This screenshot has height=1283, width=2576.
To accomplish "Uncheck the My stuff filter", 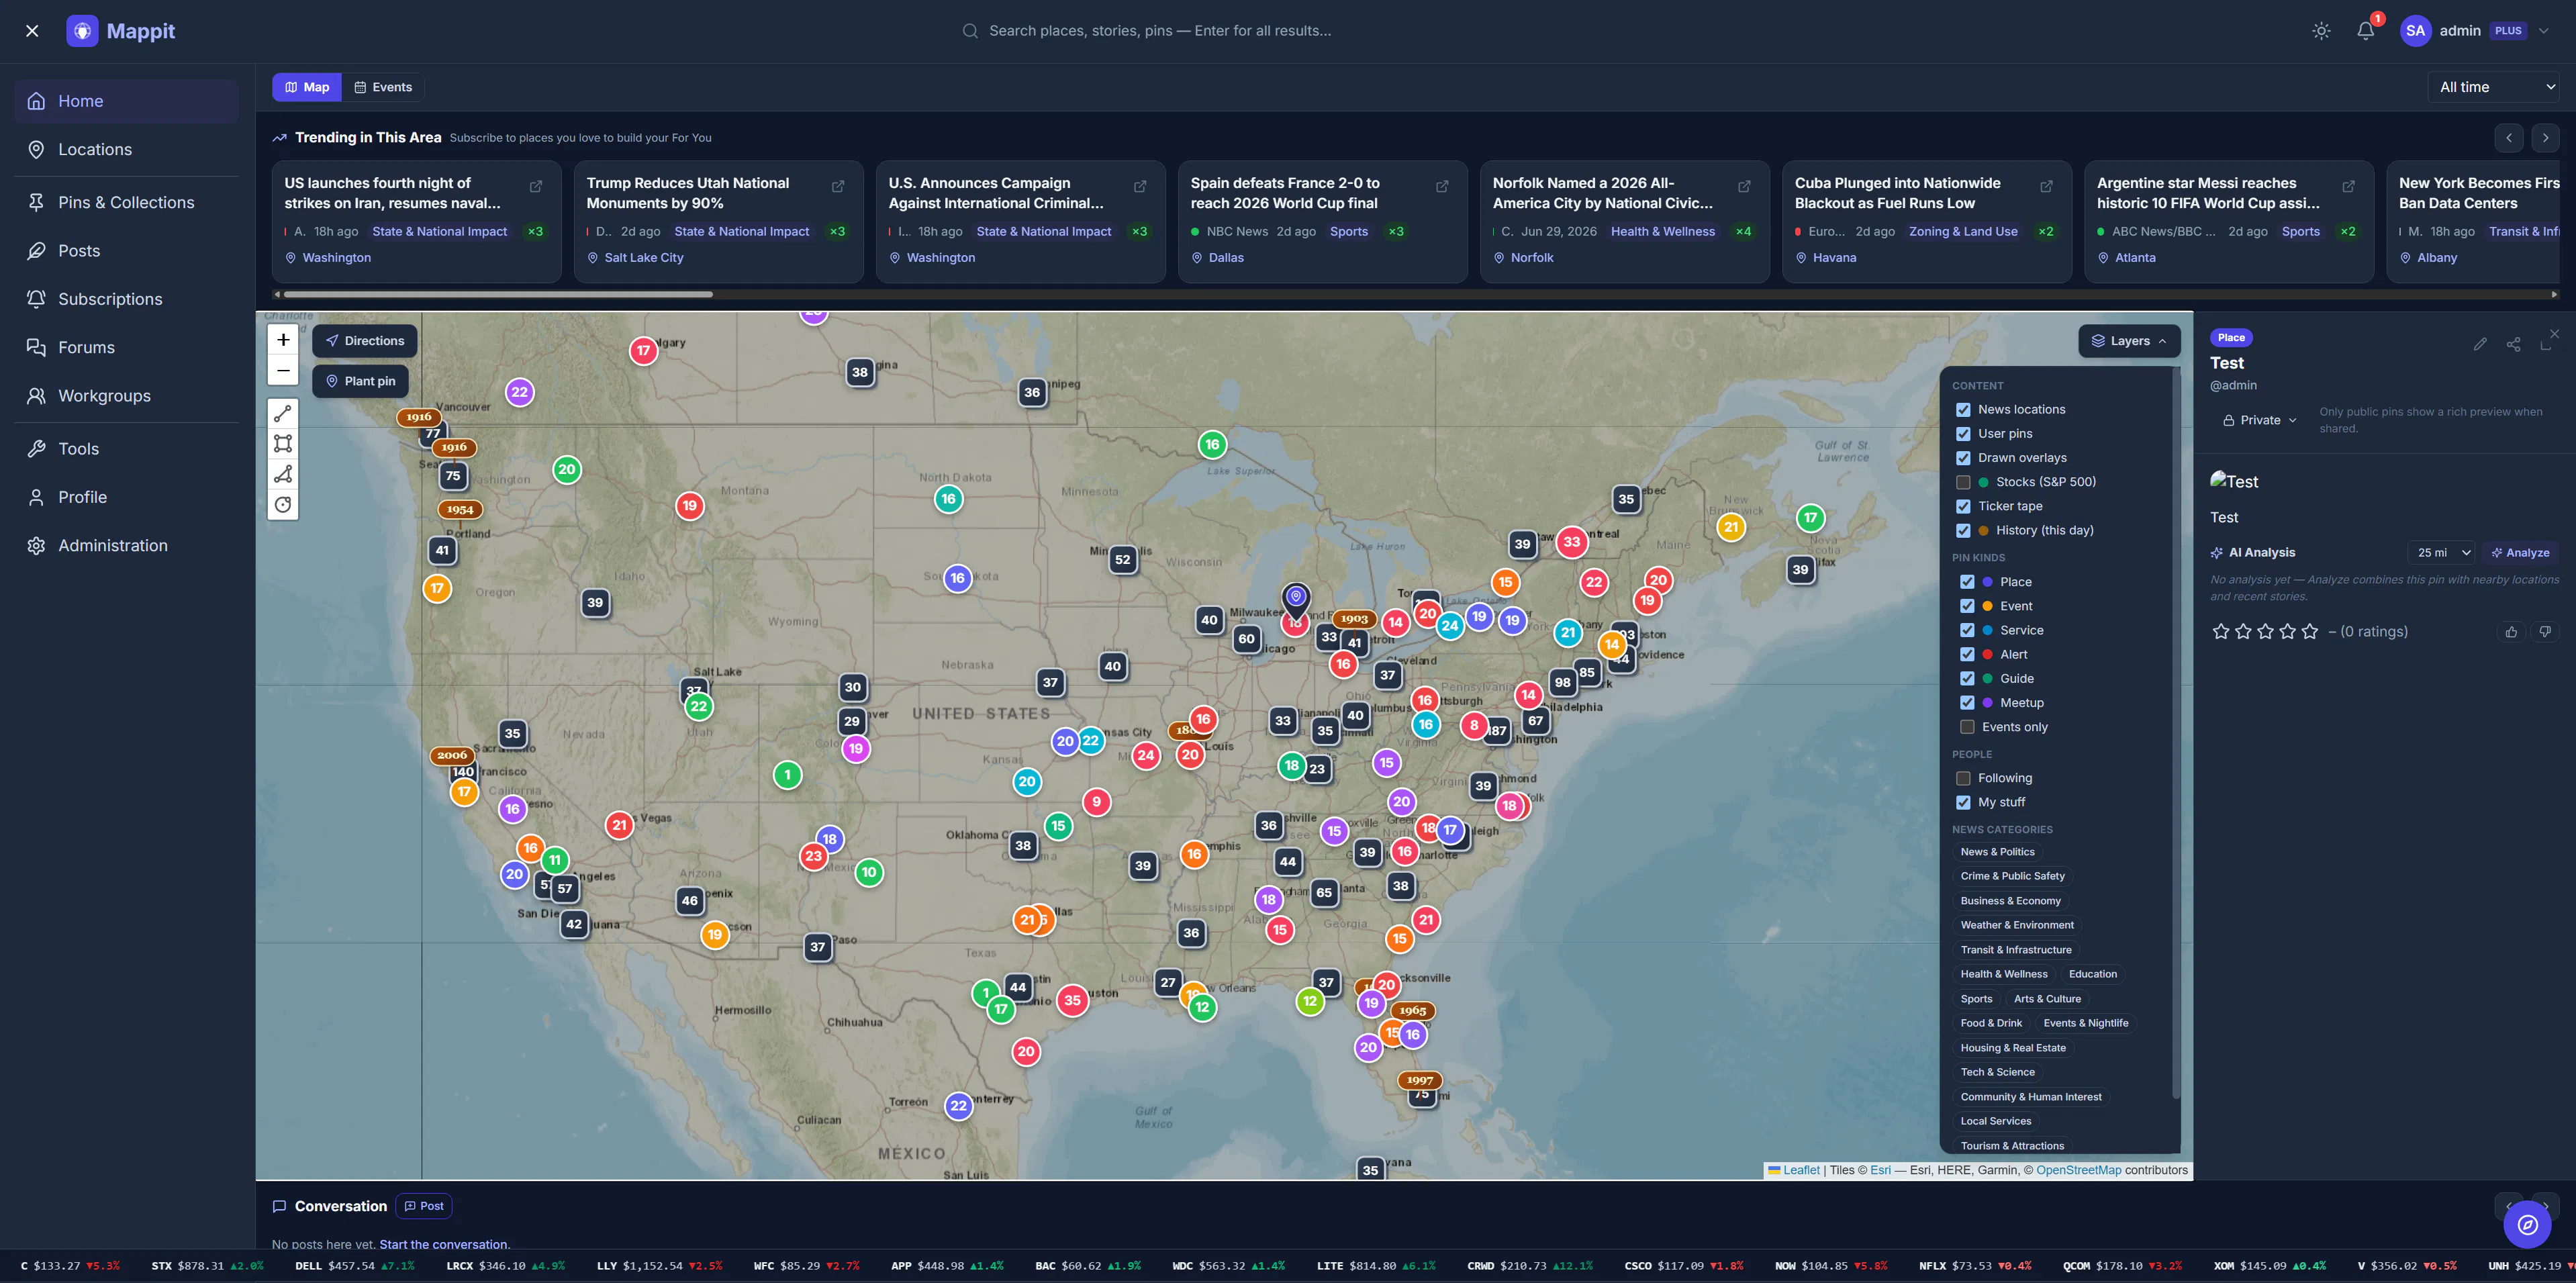I will pos(1963,803).
